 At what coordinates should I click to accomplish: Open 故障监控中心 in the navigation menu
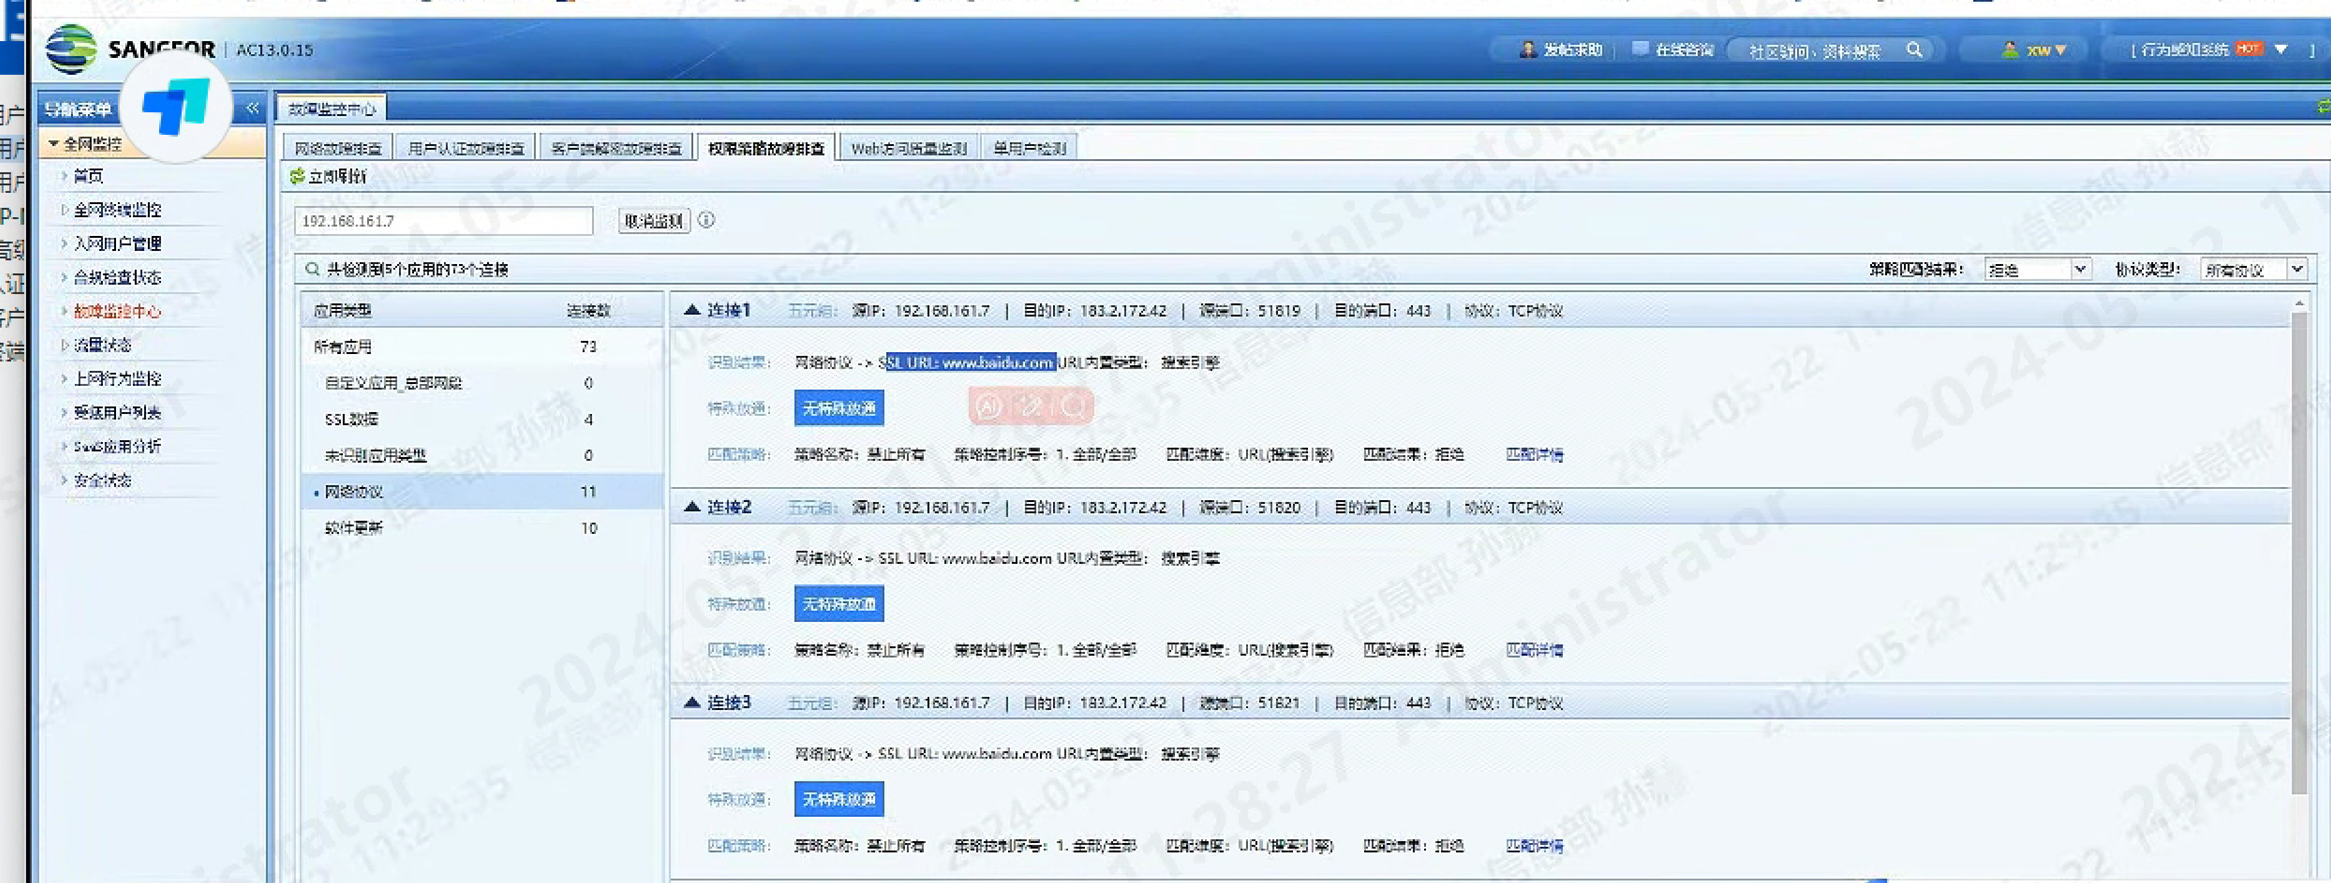point(117,311)
